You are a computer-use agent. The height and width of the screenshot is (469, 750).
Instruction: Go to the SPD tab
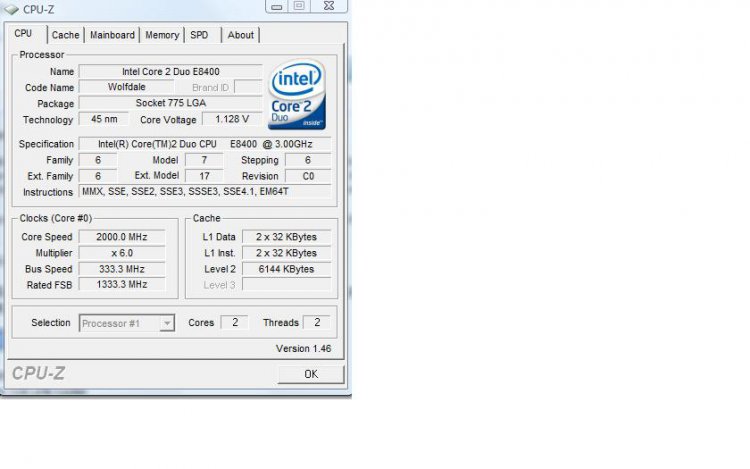(x=199, y=35)
